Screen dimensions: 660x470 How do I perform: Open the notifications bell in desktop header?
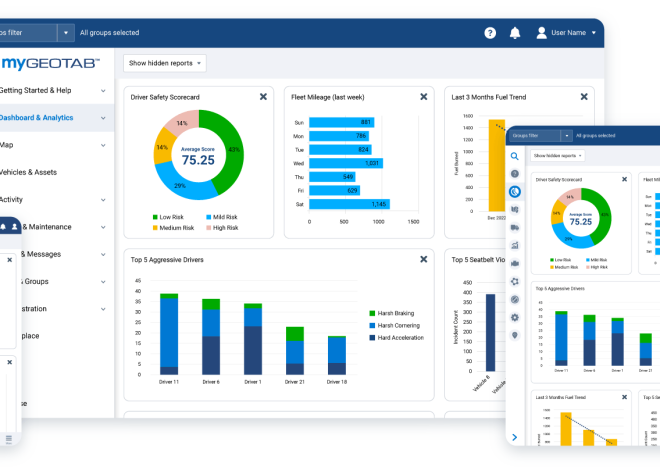515,33
